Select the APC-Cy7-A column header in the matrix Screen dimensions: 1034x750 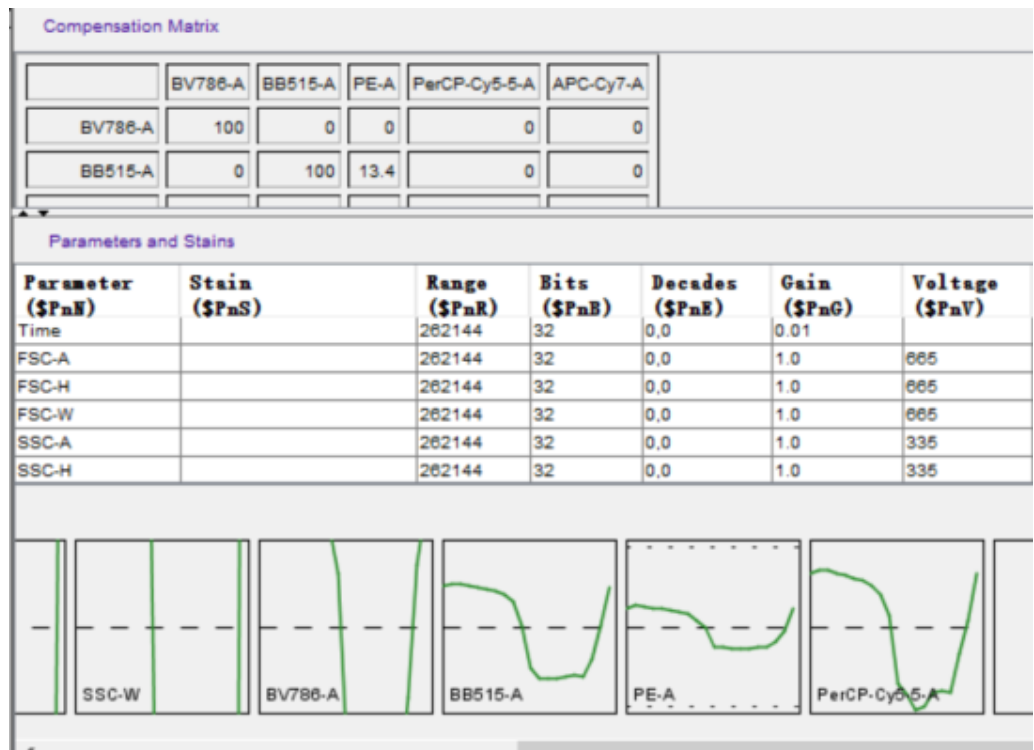pyautogui.click(x=597, y=83)
